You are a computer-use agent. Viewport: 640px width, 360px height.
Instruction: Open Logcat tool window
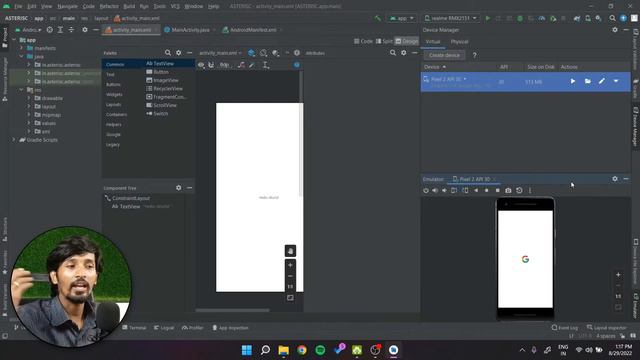(164, 328)
